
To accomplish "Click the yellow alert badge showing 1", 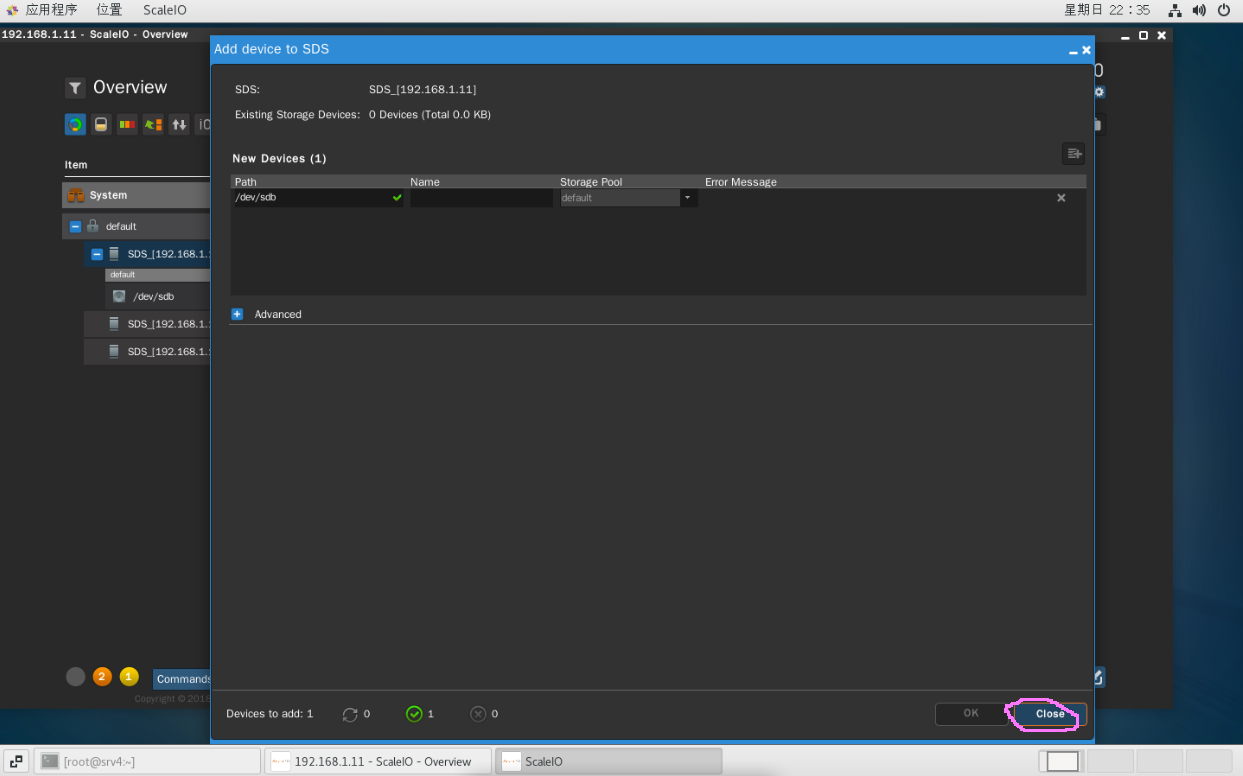I will [x=129, y=677].
